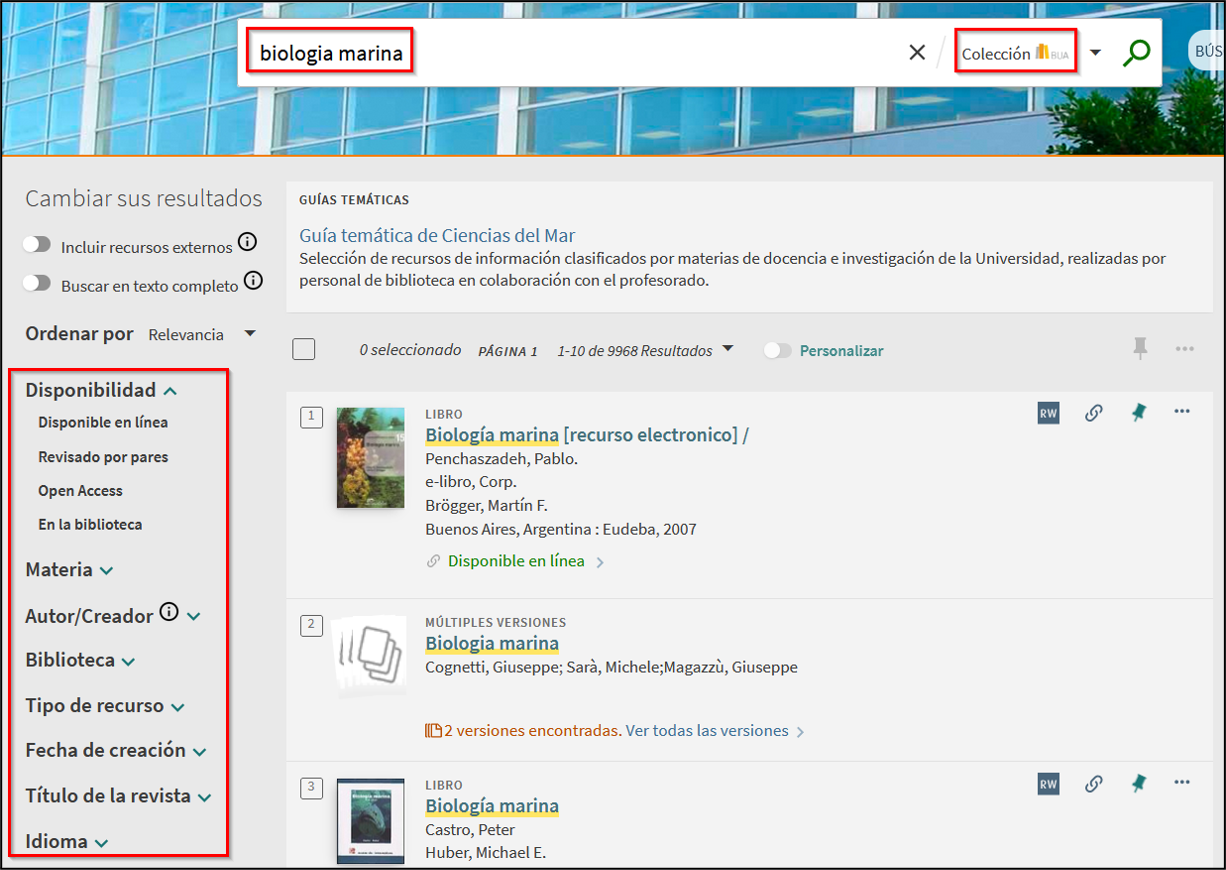Open Guía temática de Ciencias del Mar link

tap(437, 236)
